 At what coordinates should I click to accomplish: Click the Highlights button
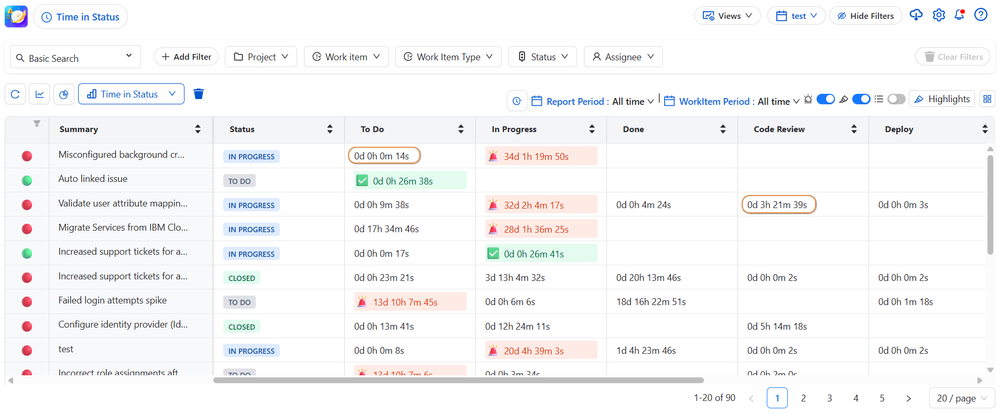pos(942,99)
